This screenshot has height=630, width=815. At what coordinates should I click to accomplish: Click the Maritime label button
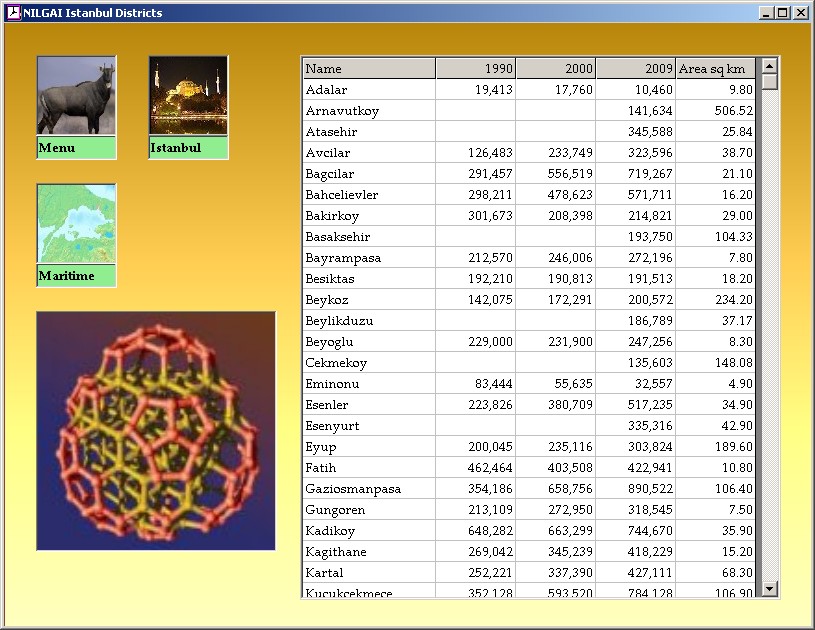tap(76, 276)
